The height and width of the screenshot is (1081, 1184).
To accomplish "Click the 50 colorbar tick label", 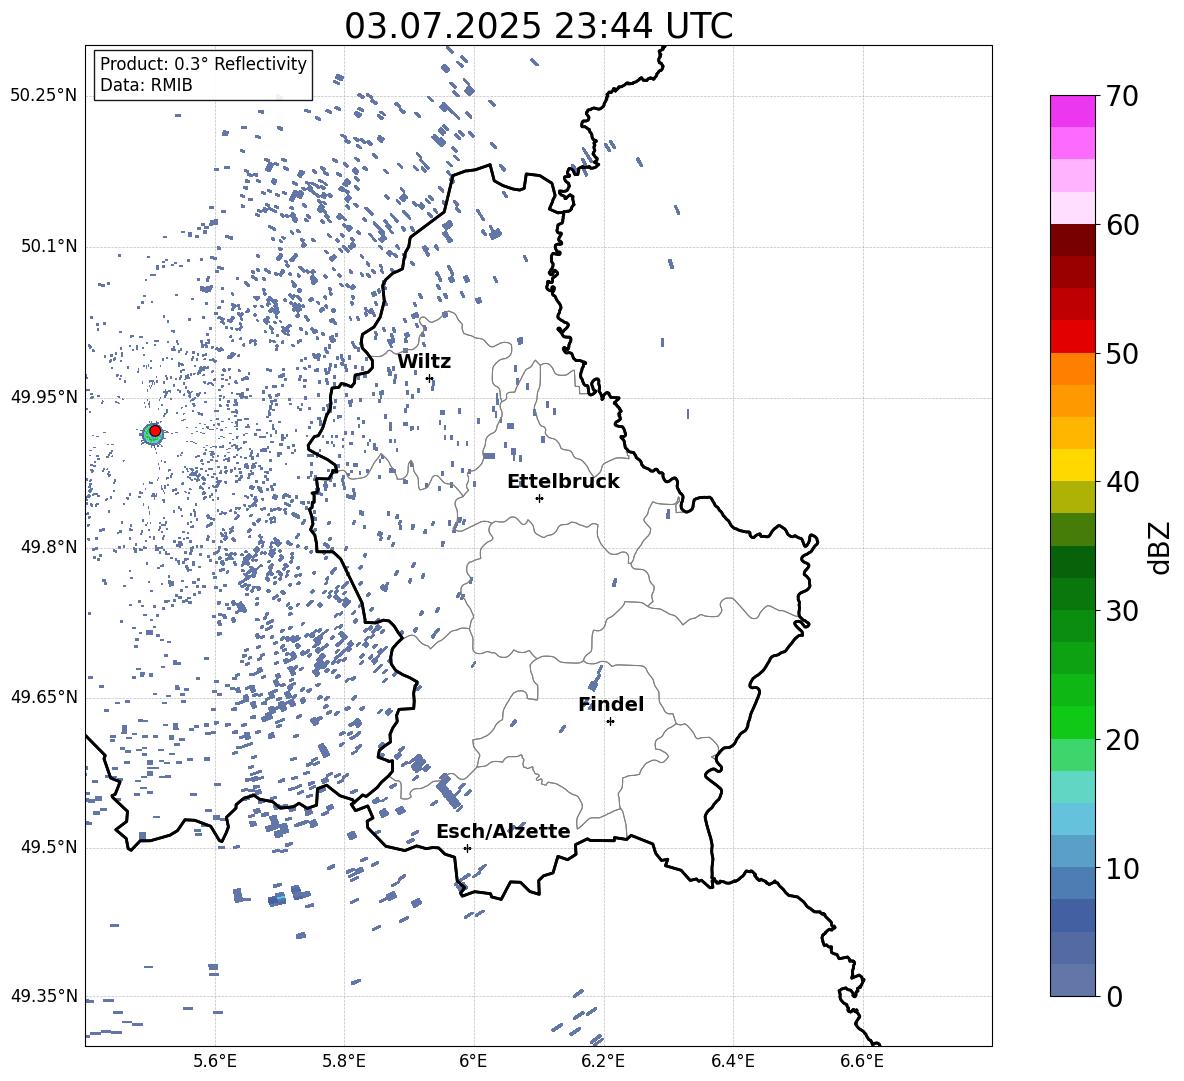I will click(x=1122, y=354).
